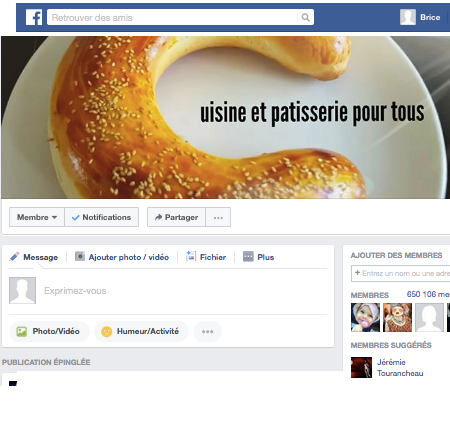Click the Exprimez-vous text box

tap(185, 291)
